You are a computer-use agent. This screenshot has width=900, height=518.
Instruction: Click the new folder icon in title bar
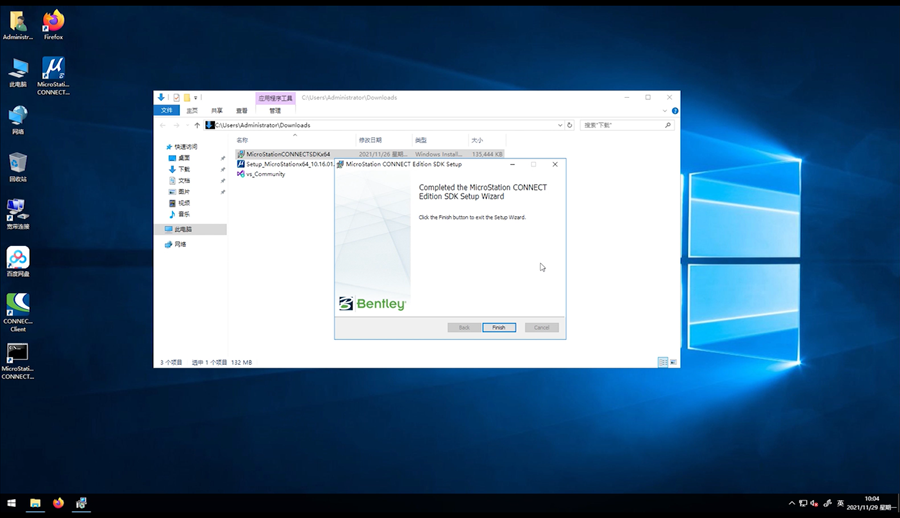[x=187, y=98]
